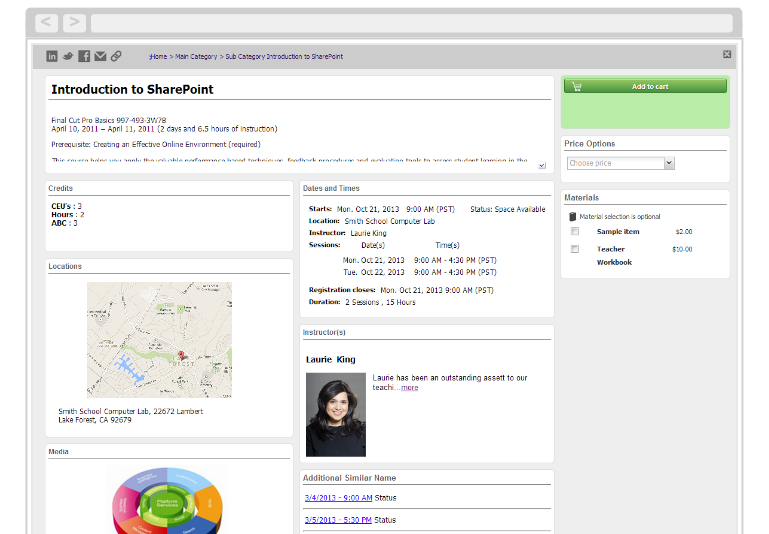Click the shopping cart icon
Screen dimensions: 769x534
pos(577,86)
